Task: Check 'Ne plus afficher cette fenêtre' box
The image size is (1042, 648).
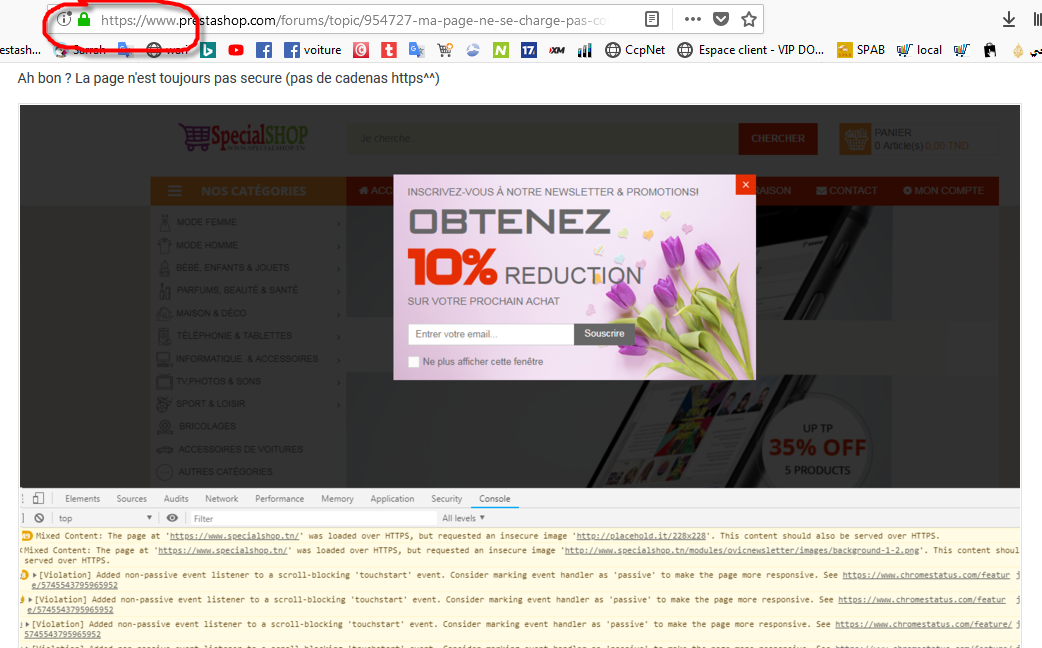Action: pos(413,362)
